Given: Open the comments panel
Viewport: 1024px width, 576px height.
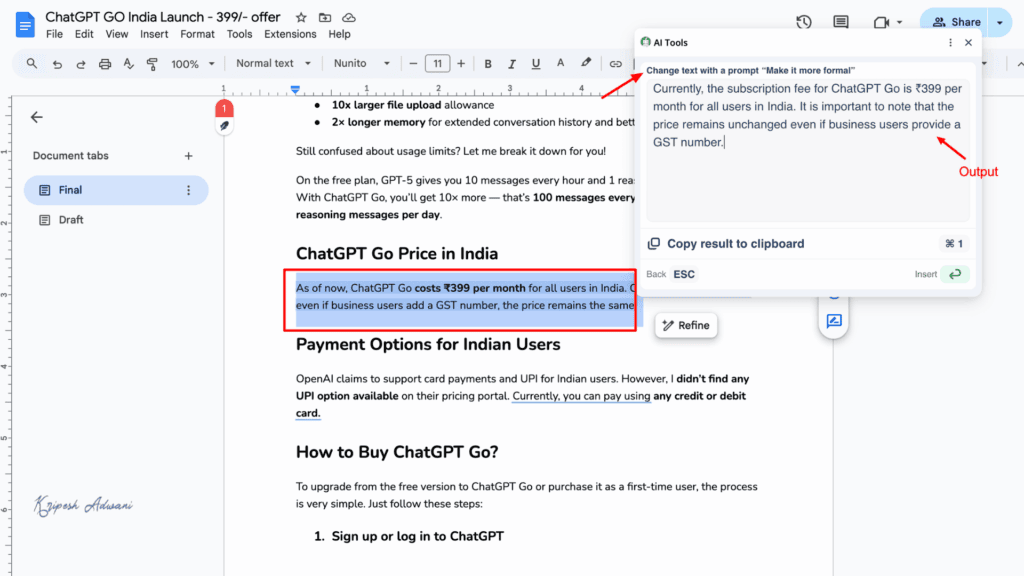Looking at the screenshot, I should click(x=841, y=21).
